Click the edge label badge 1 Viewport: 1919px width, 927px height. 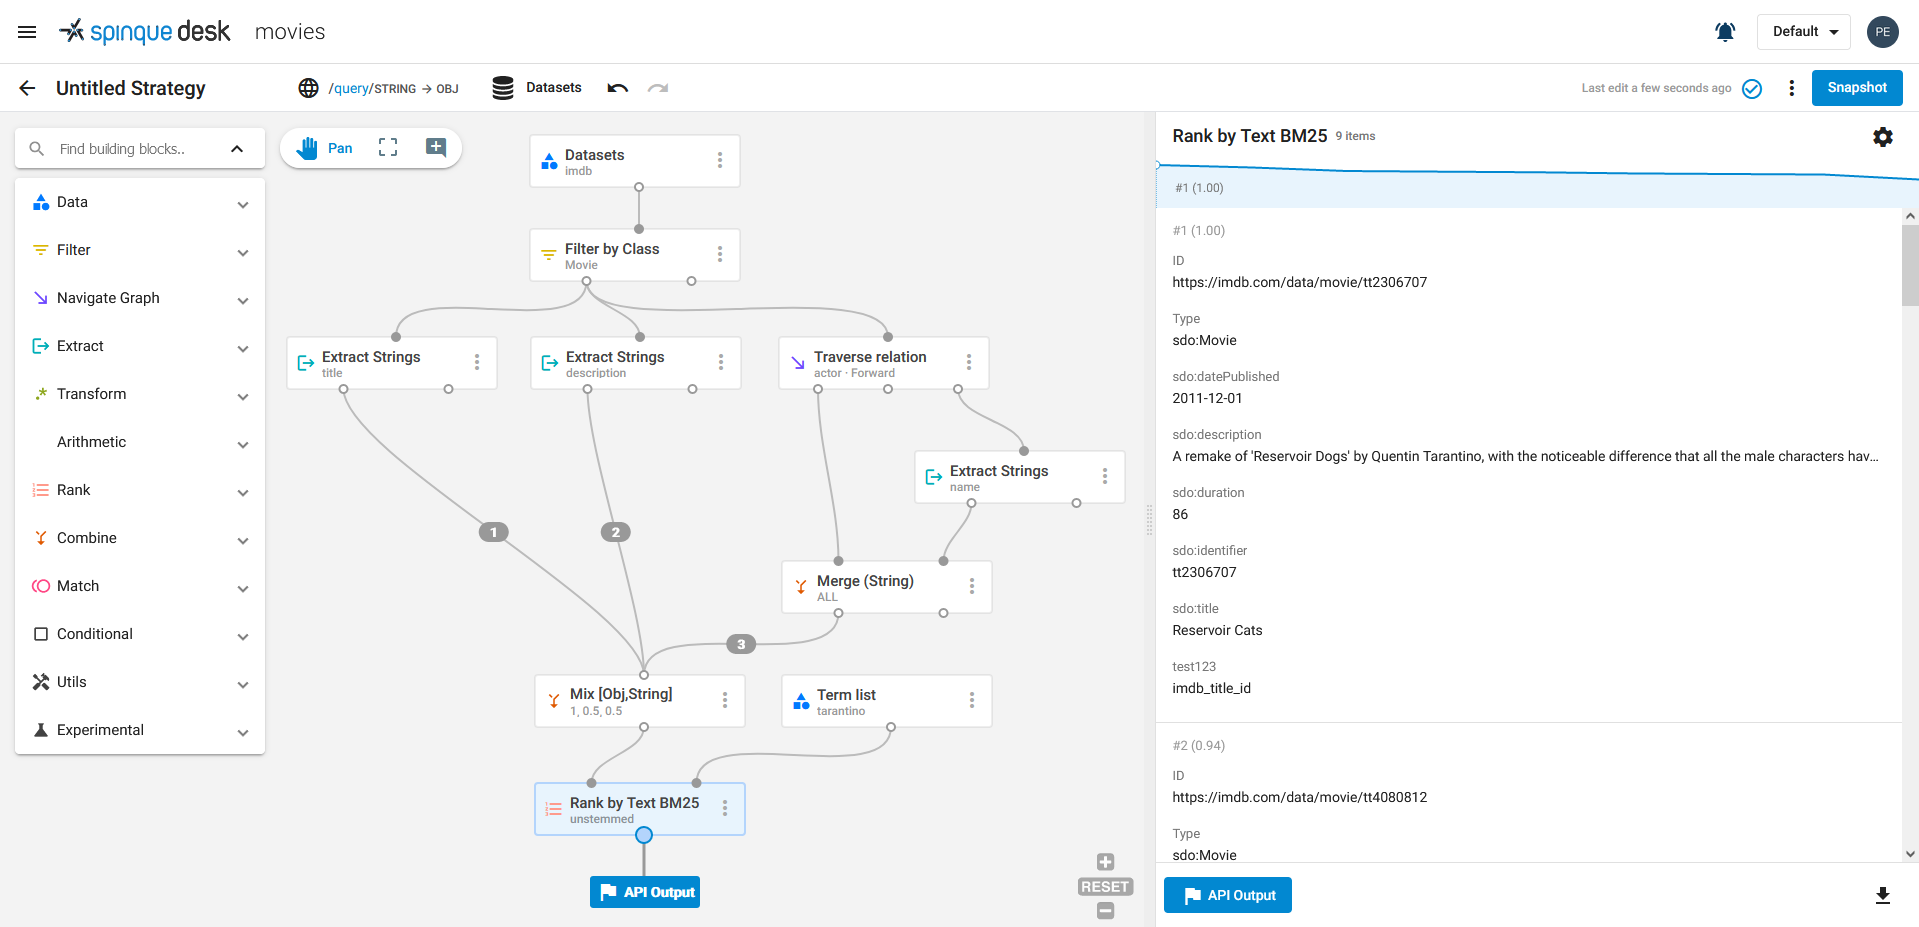pyautogui.click(x=493, y=532)
